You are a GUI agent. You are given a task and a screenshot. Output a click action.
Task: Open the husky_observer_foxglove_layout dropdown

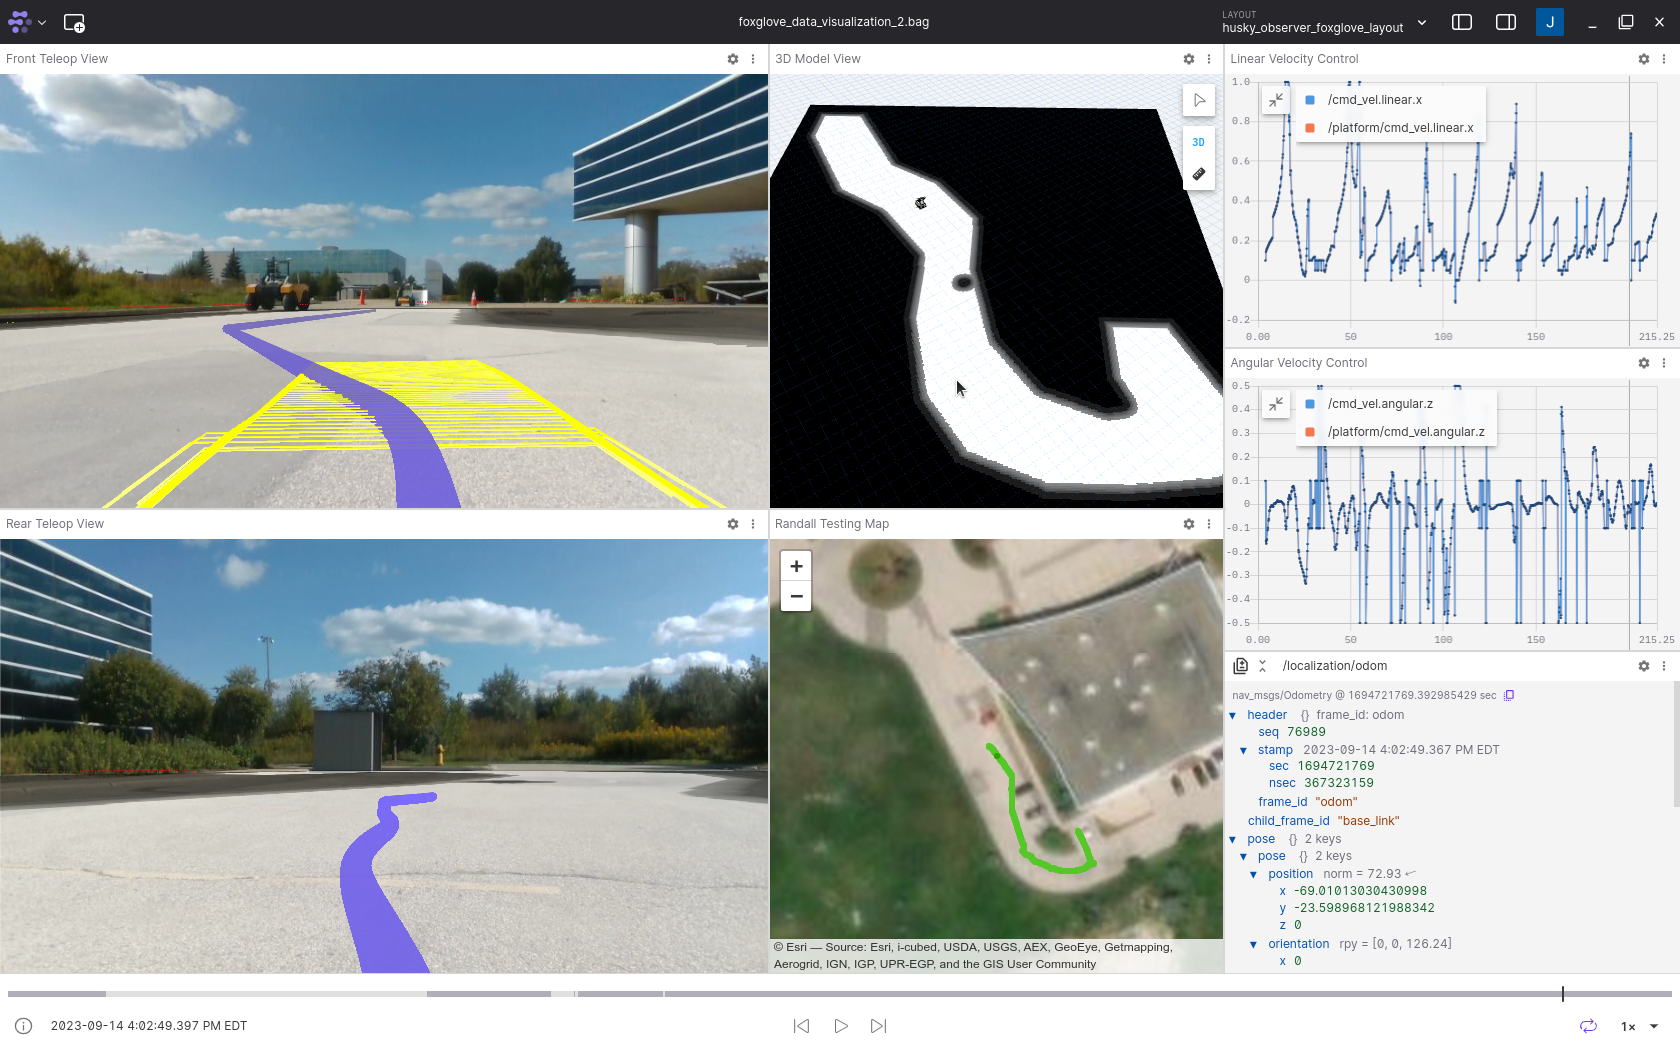[x=1324, y=22]
